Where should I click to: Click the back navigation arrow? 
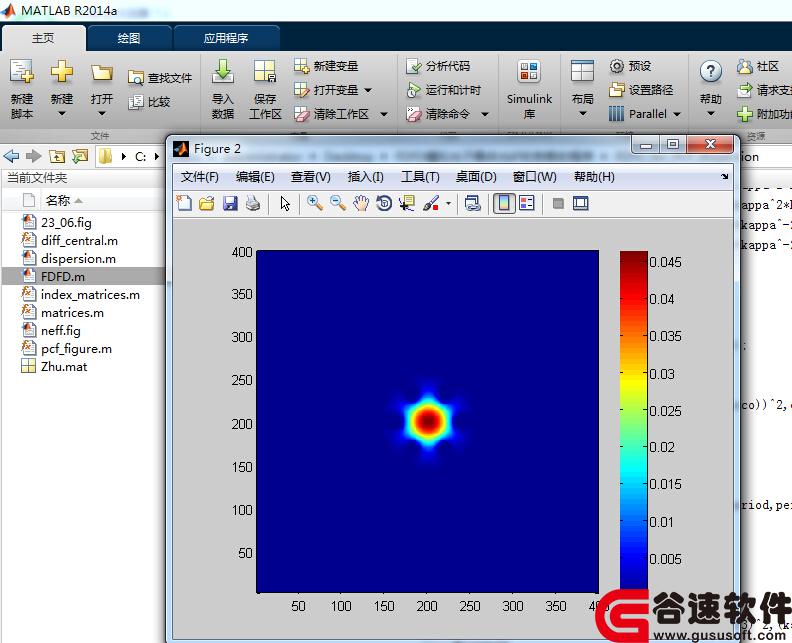11,157
